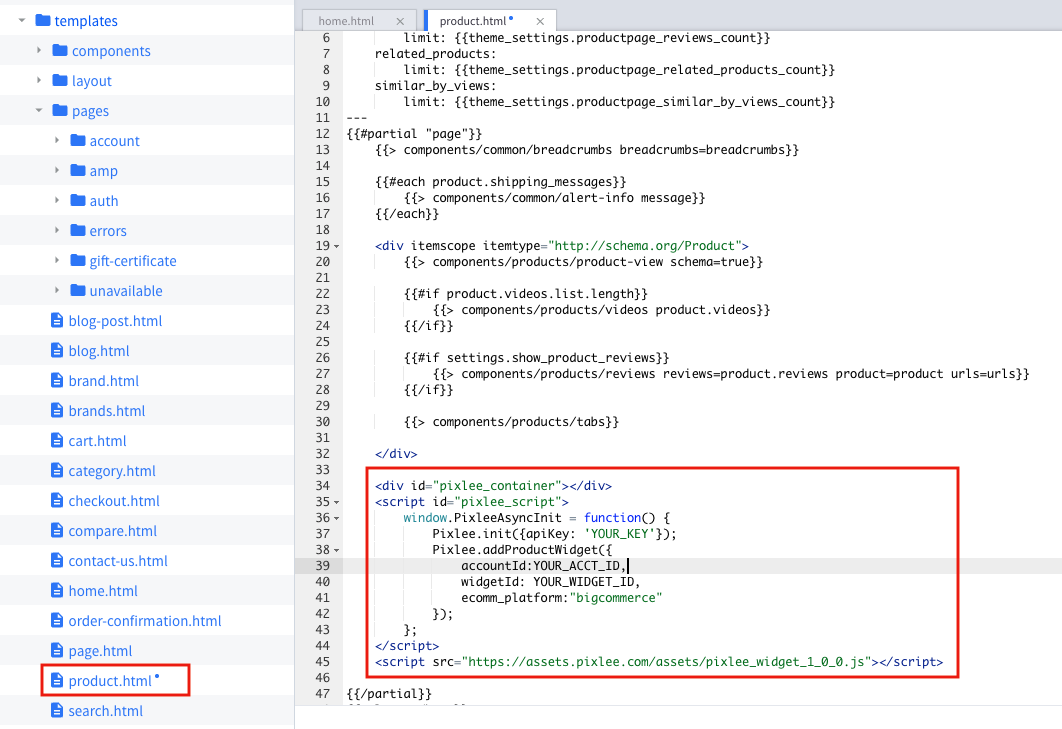Open blog-post.html from the file tree
This screenshot has width=1062, height=729.
coord(115,320)
